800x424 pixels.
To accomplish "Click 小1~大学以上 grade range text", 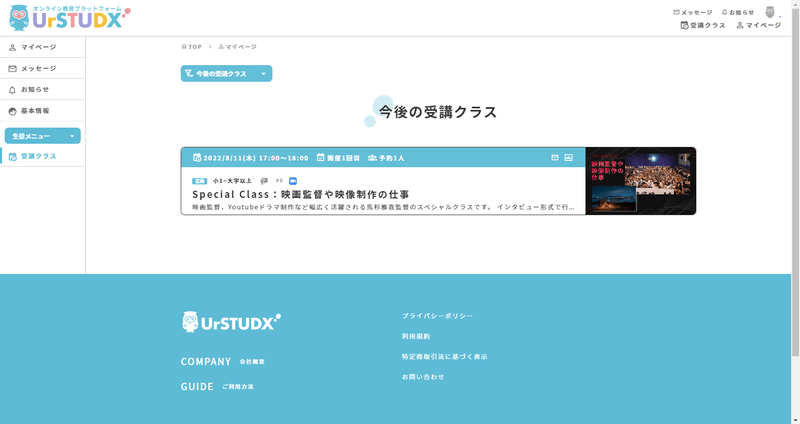I will (x=232, y=181).
